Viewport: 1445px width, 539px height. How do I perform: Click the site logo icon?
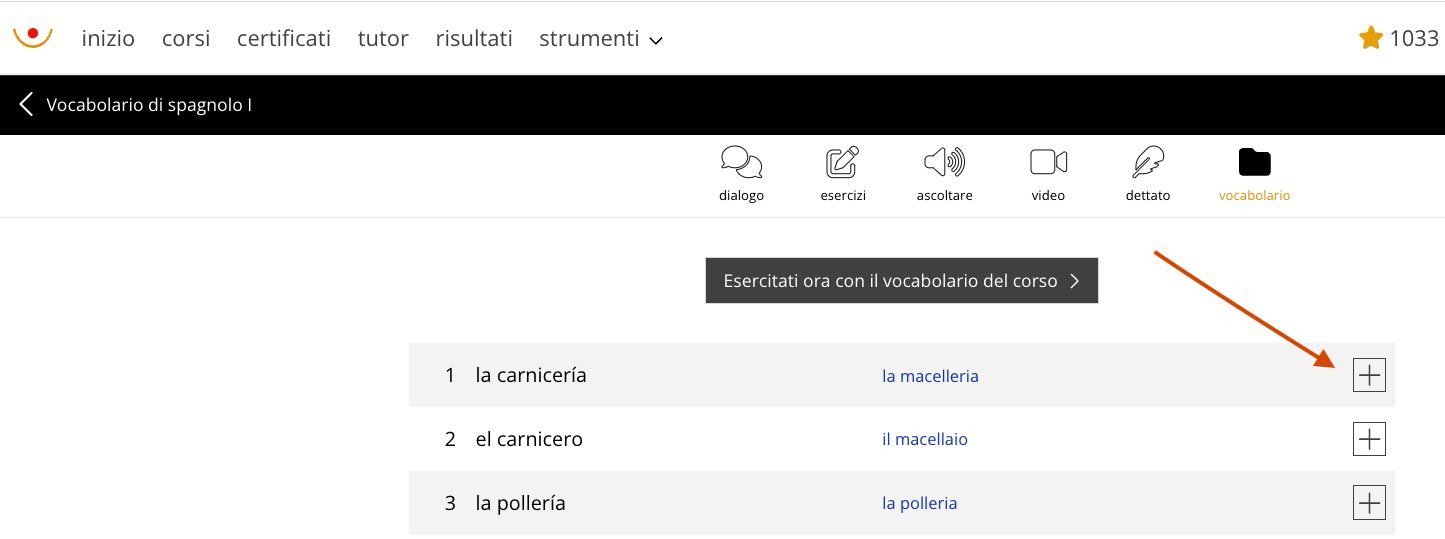(x=33, y=37)
